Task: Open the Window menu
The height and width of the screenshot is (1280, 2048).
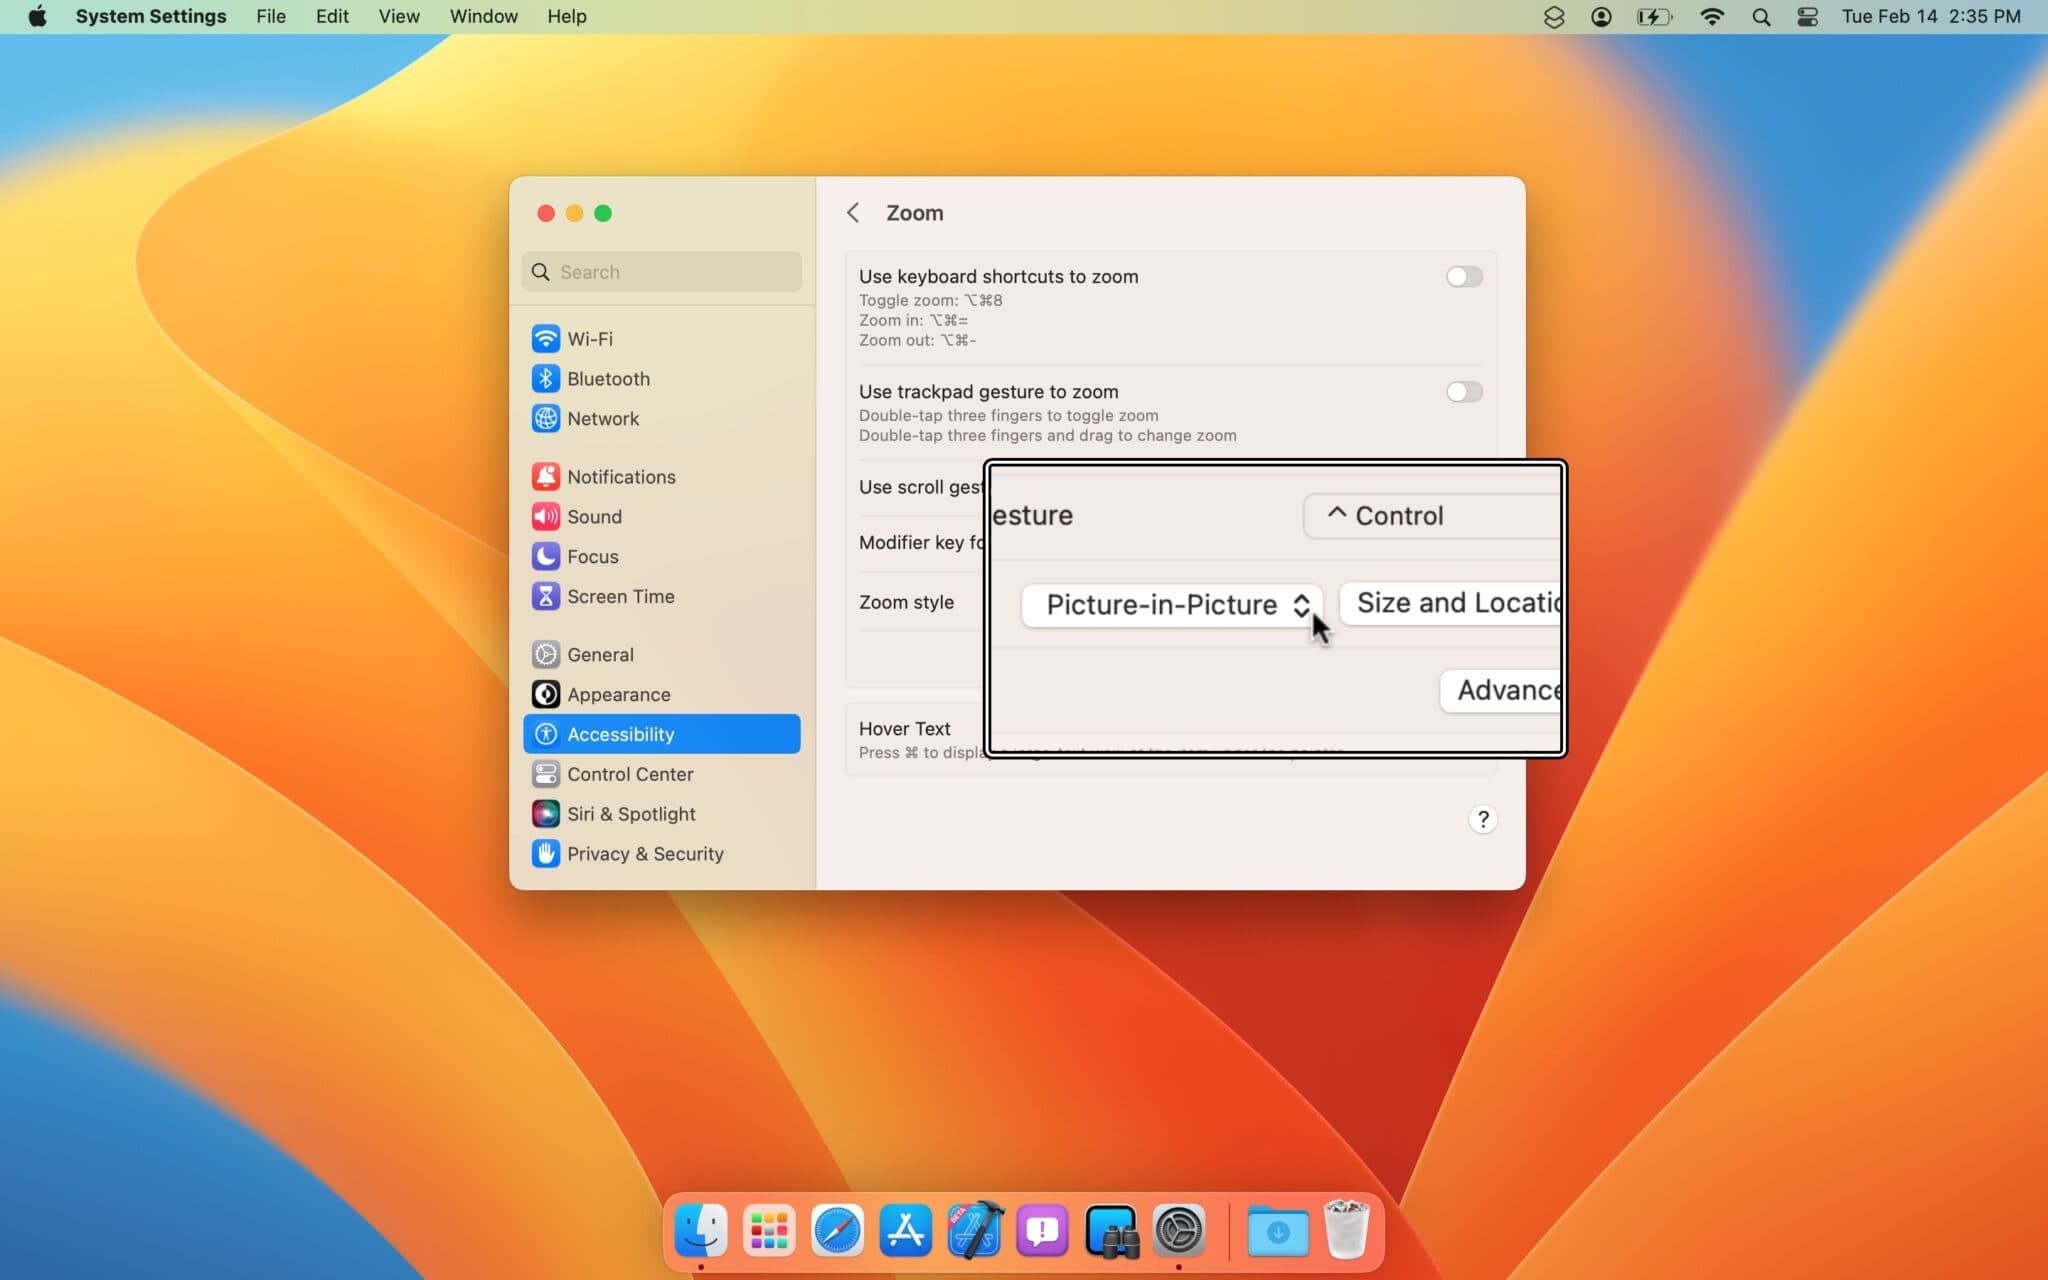Action: 483,17
